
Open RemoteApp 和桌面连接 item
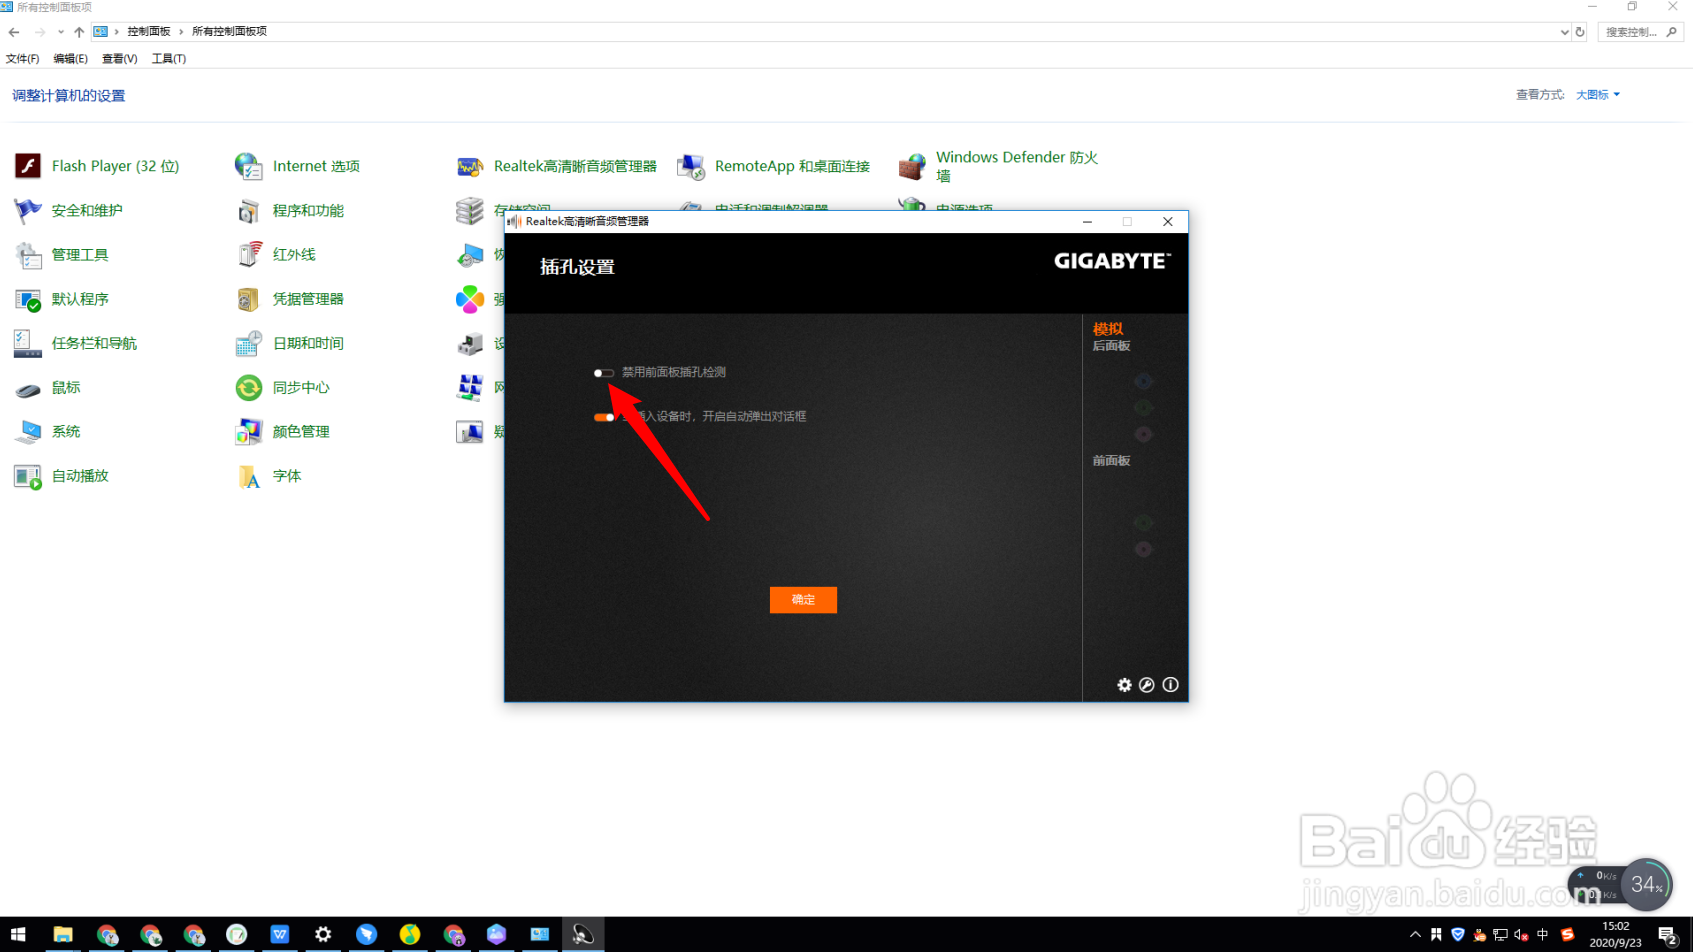tap(773, 166)
